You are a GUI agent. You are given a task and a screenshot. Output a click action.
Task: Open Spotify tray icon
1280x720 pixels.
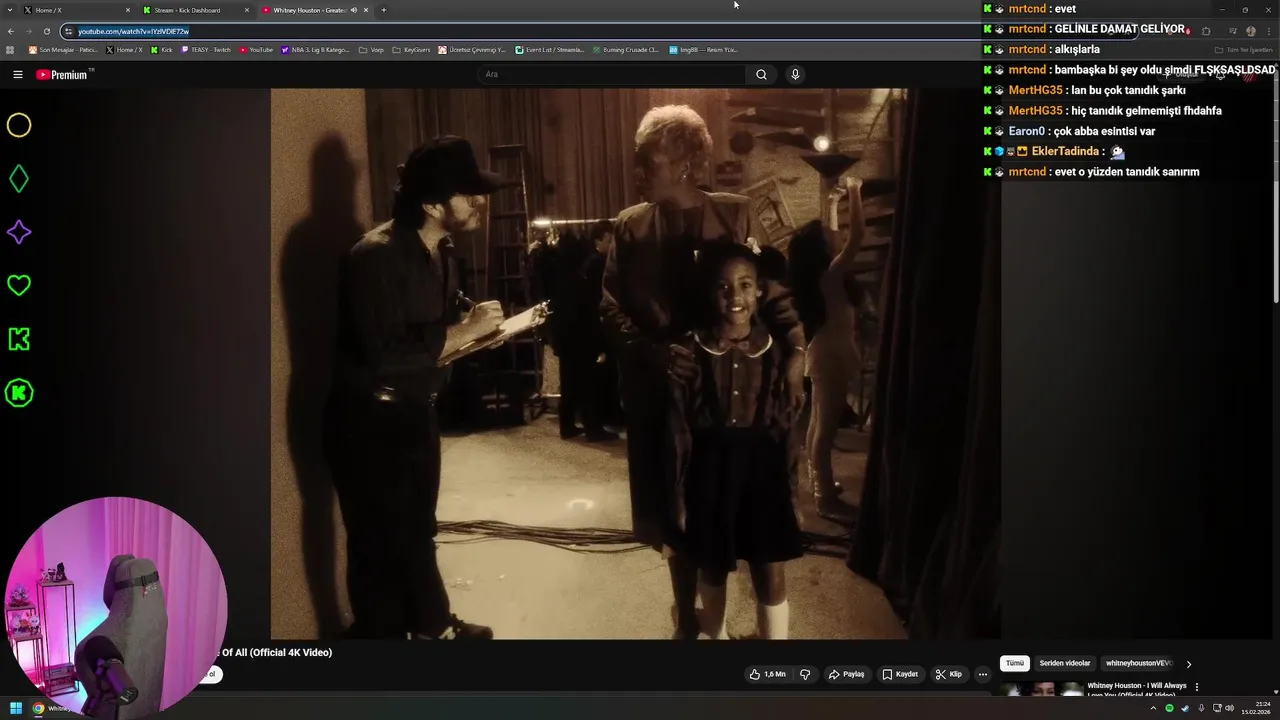pyautogui.click(x=1169, y=708)
